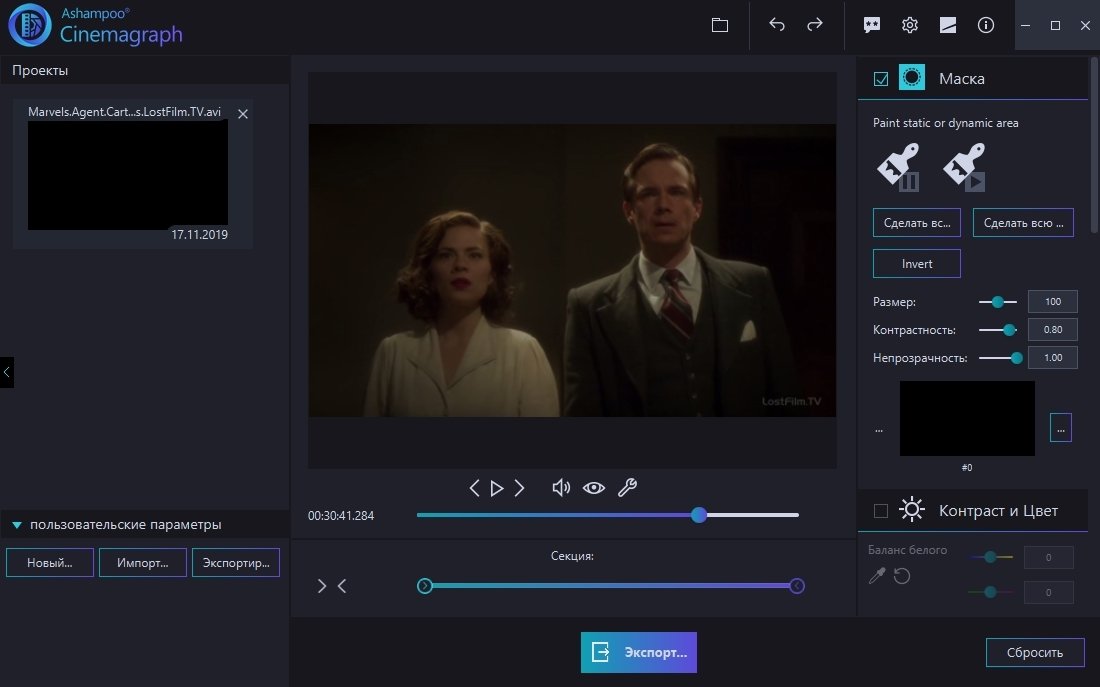
Task: Play the video preview
Action: point(497,488)
